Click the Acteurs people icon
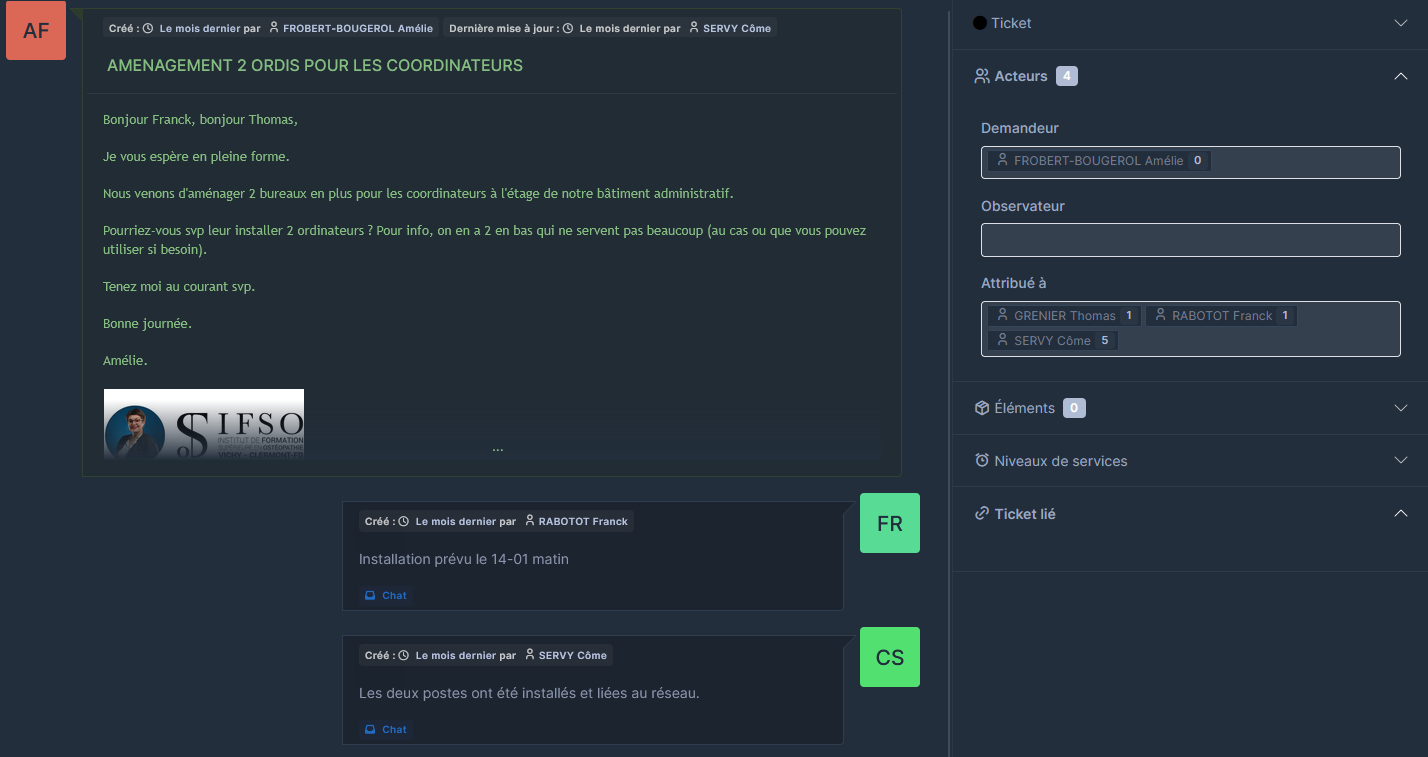 982,76
